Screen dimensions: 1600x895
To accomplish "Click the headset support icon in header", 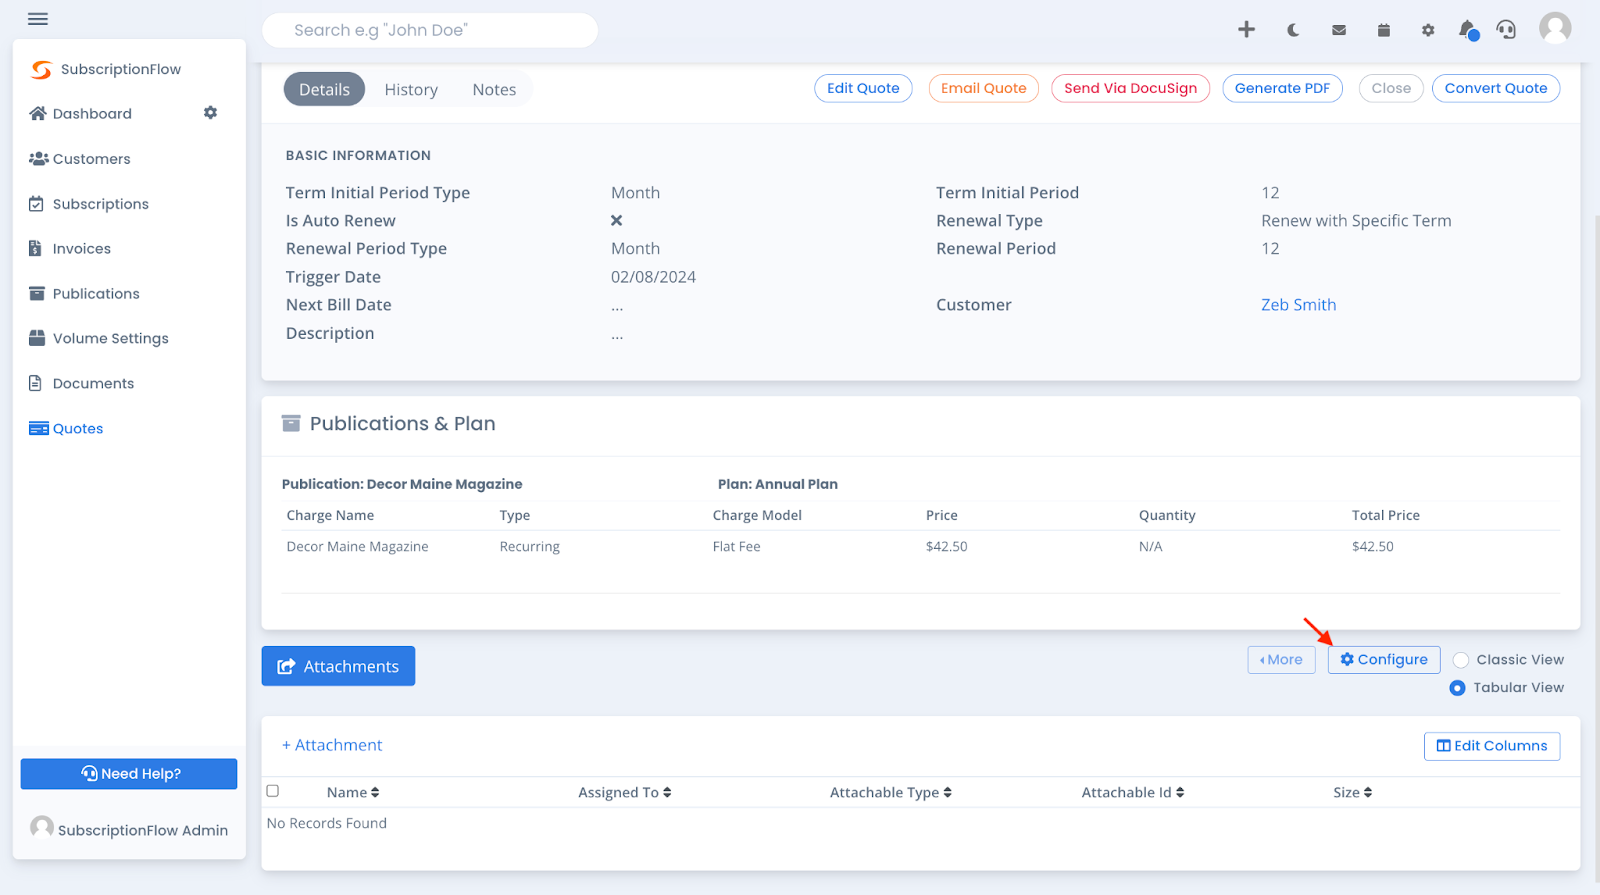I will 1506,30.
